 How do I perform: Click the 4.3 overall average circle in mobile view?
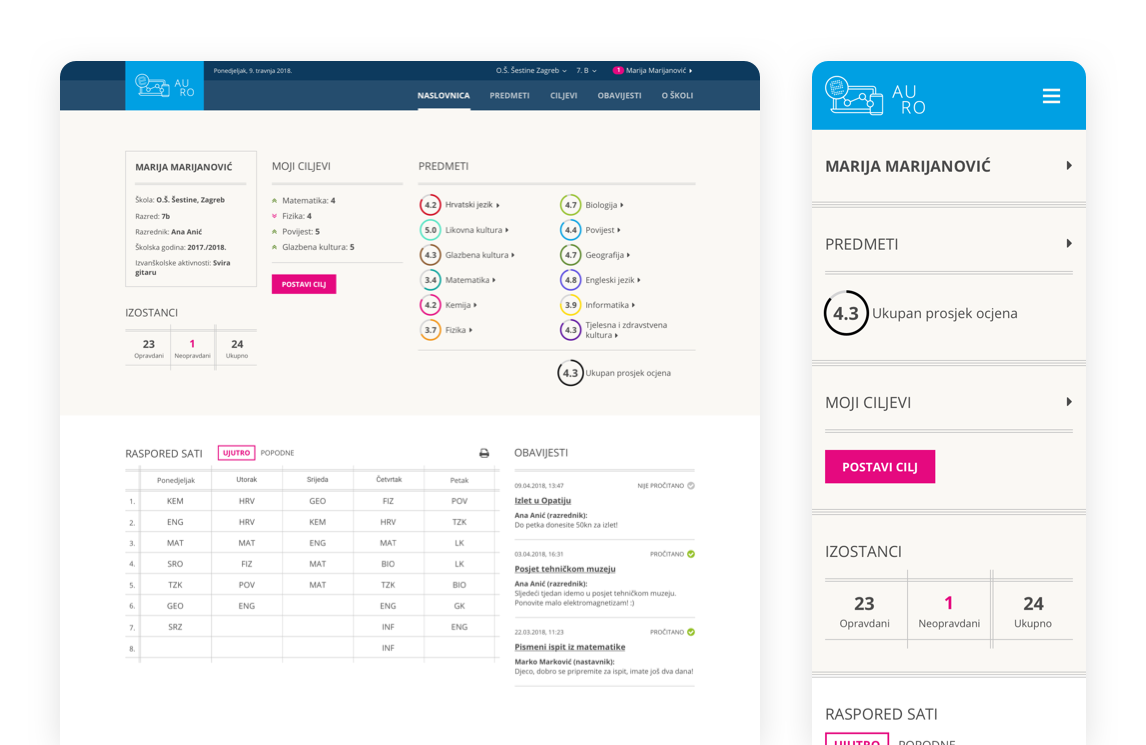tap(846, 313)
